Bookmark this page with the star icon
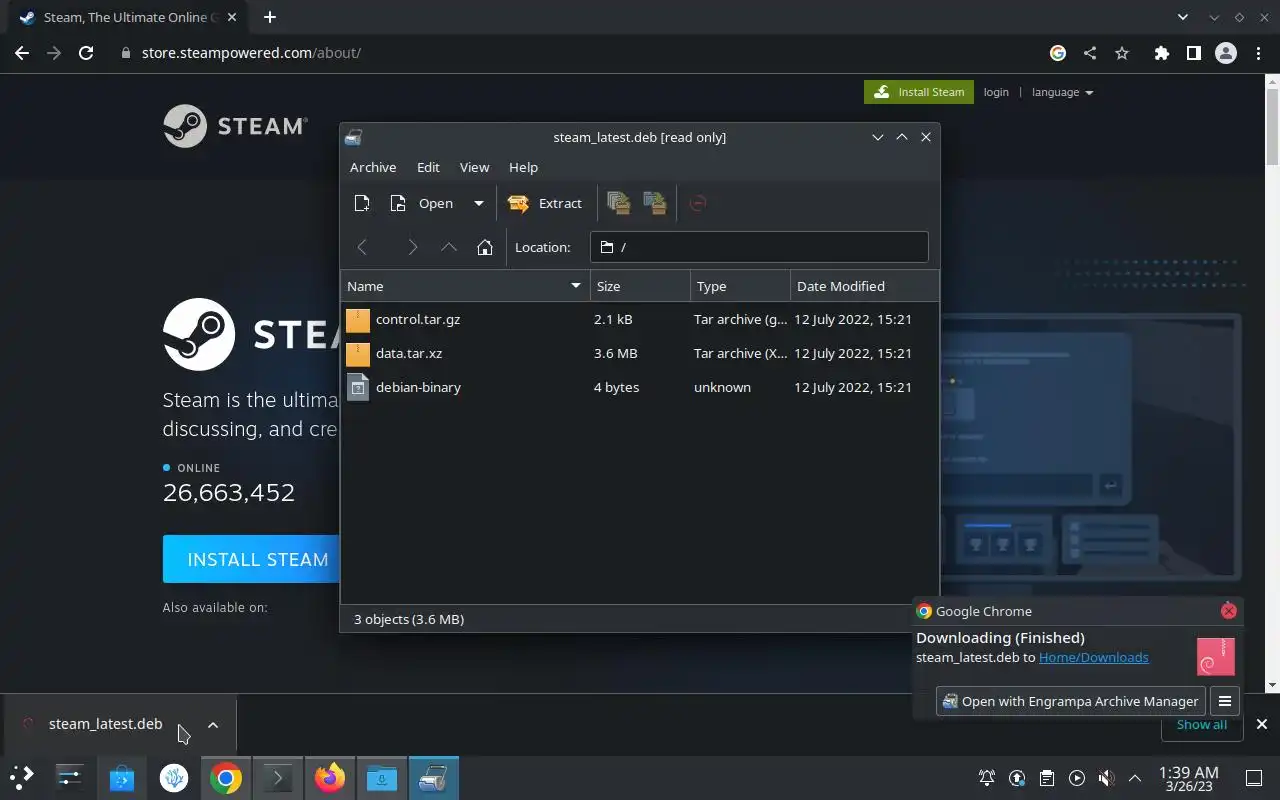Viewport: 1280px width, 800px height. (x=1122, y=53)
